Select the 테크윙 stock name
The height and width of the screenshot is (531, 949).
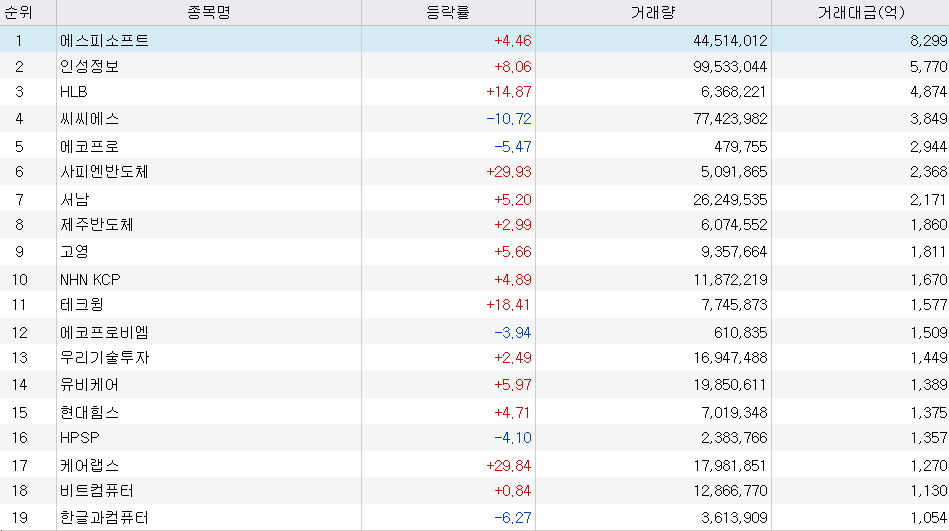point(82,305)
